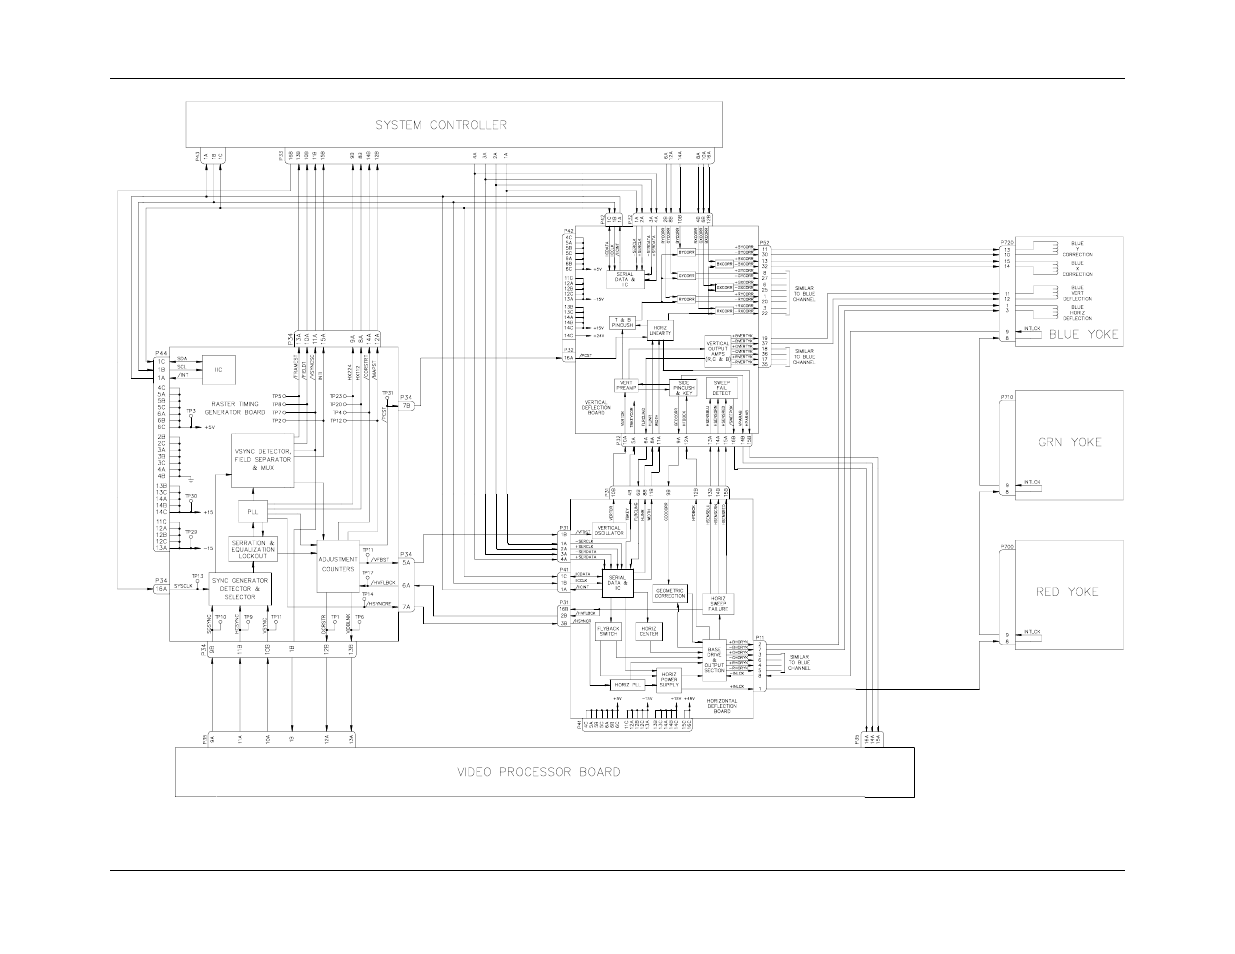Click the GRN YOKE block label
1235x954 pixels.
pos(1069,442)
